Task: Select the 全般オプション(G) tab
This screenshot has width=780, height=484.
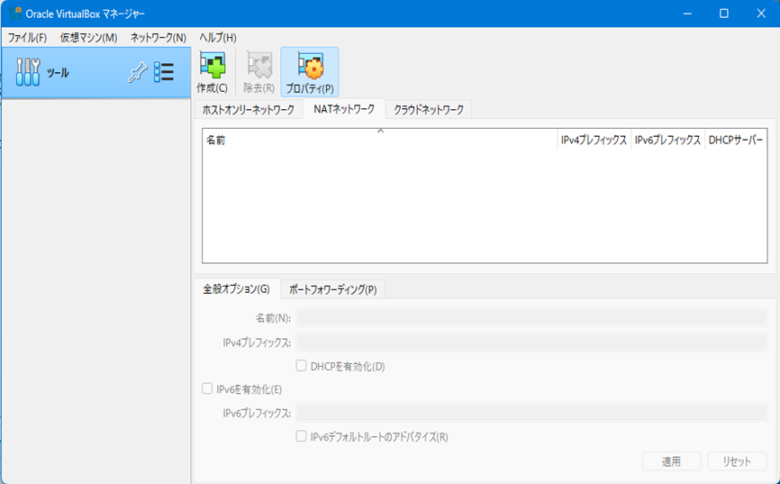Action: click(x=236, y=289)
